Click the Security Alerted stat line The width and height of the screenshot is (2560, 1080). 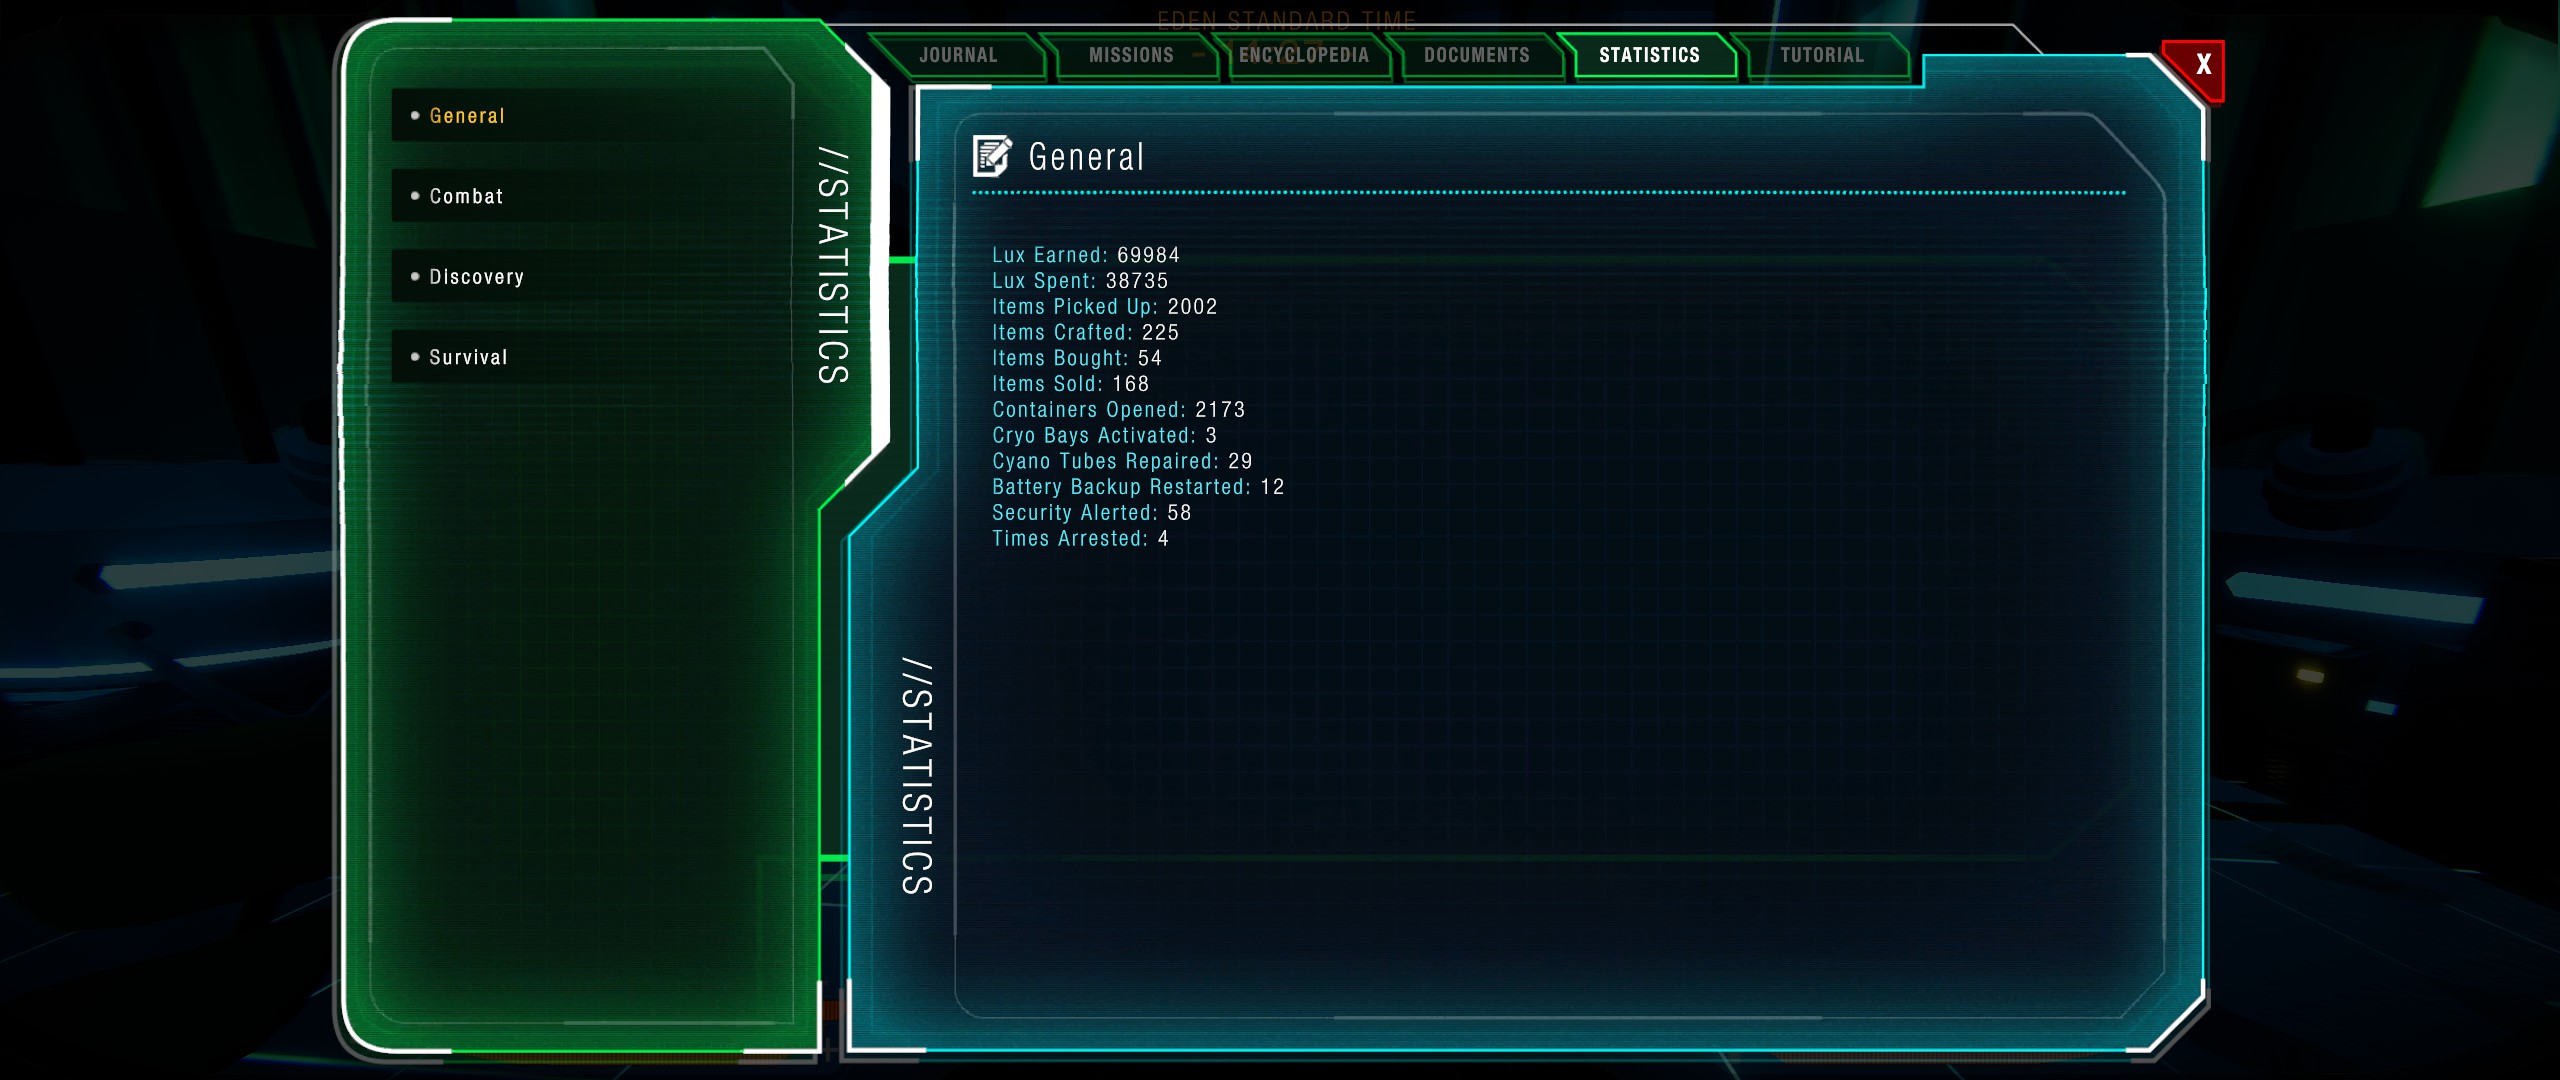pyautogui.click(x=1092, y=513)
